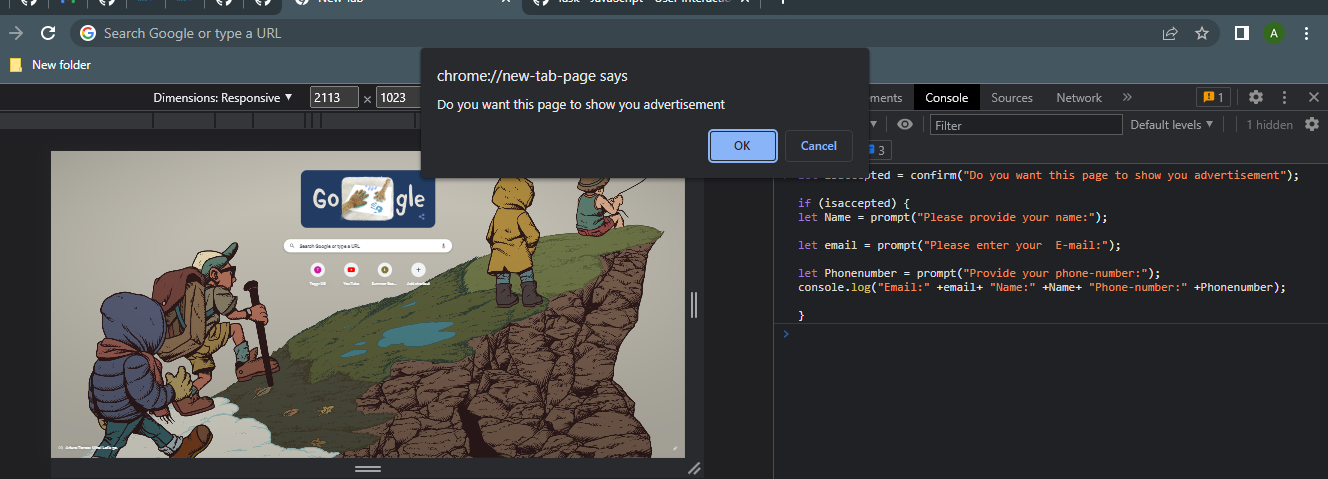Screen dimensions: 1328x479
Task: Switch to the Sources tab
Action: (1012, 98)
